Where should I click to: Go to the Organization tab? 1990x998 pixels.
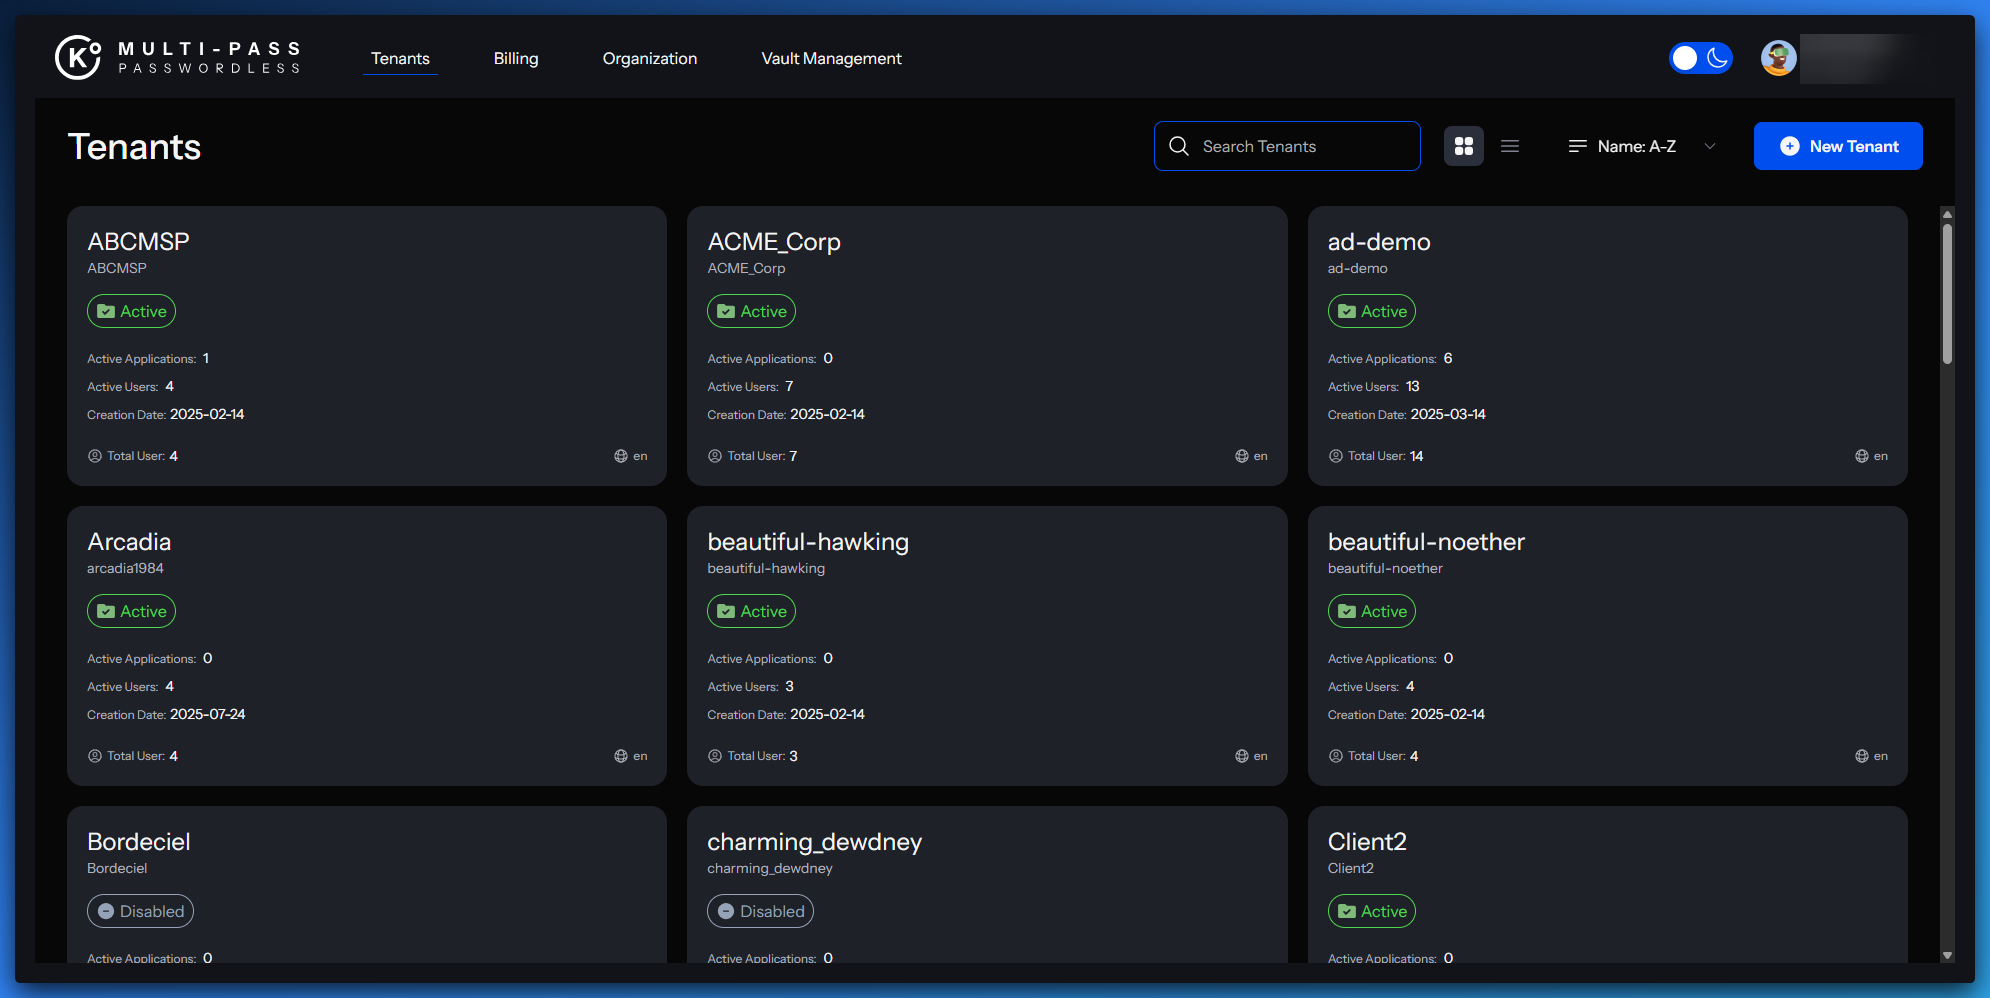[650, 58]
